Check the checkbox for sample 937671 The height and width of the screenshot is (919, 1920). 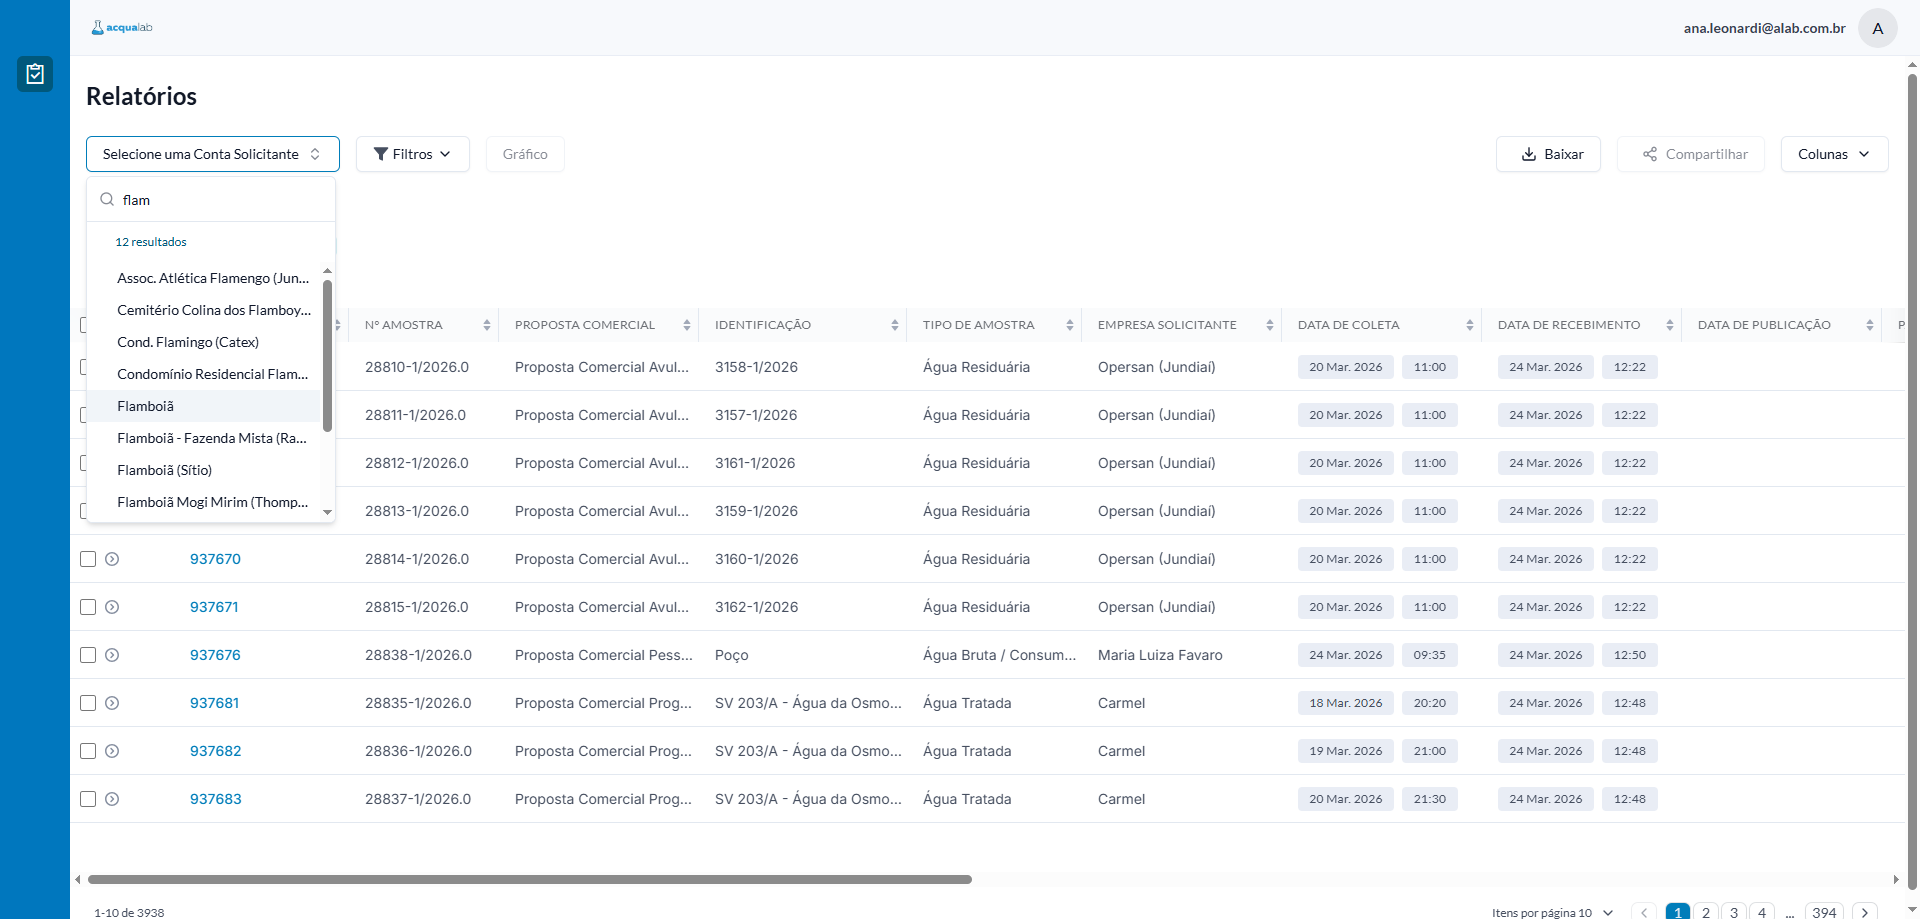[x=88, y=607]
